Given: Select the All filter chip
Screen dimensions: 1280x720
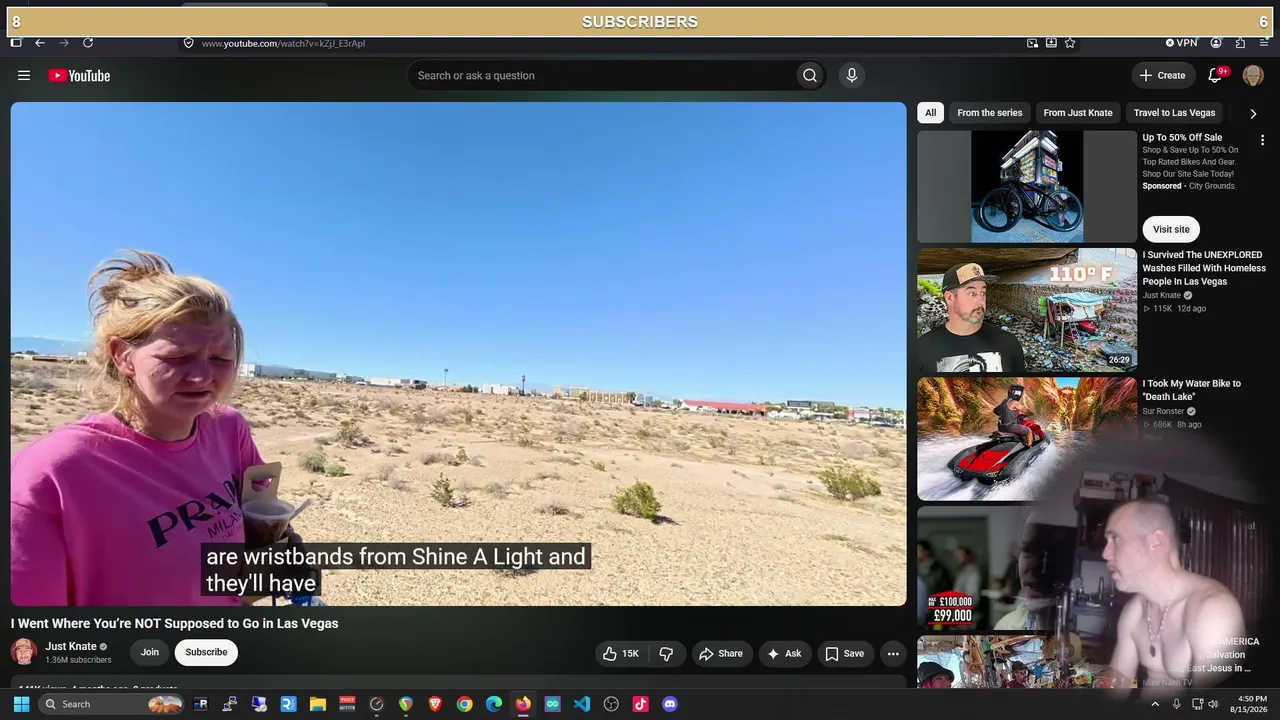Looking at the screenshot, I should (x=930, y=113).
